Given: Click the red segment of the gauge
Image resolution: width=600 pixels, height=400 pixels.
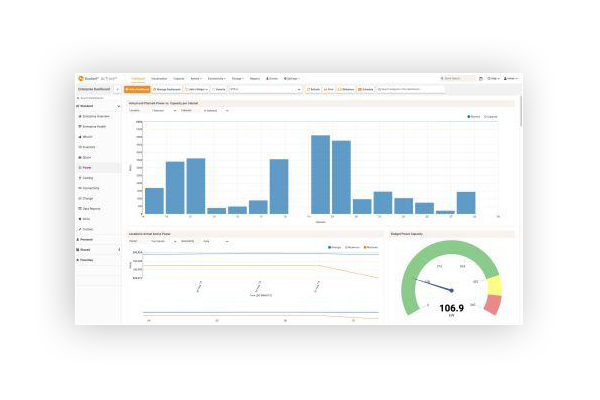Looking at the screenshot, I should tap(493, 304).
